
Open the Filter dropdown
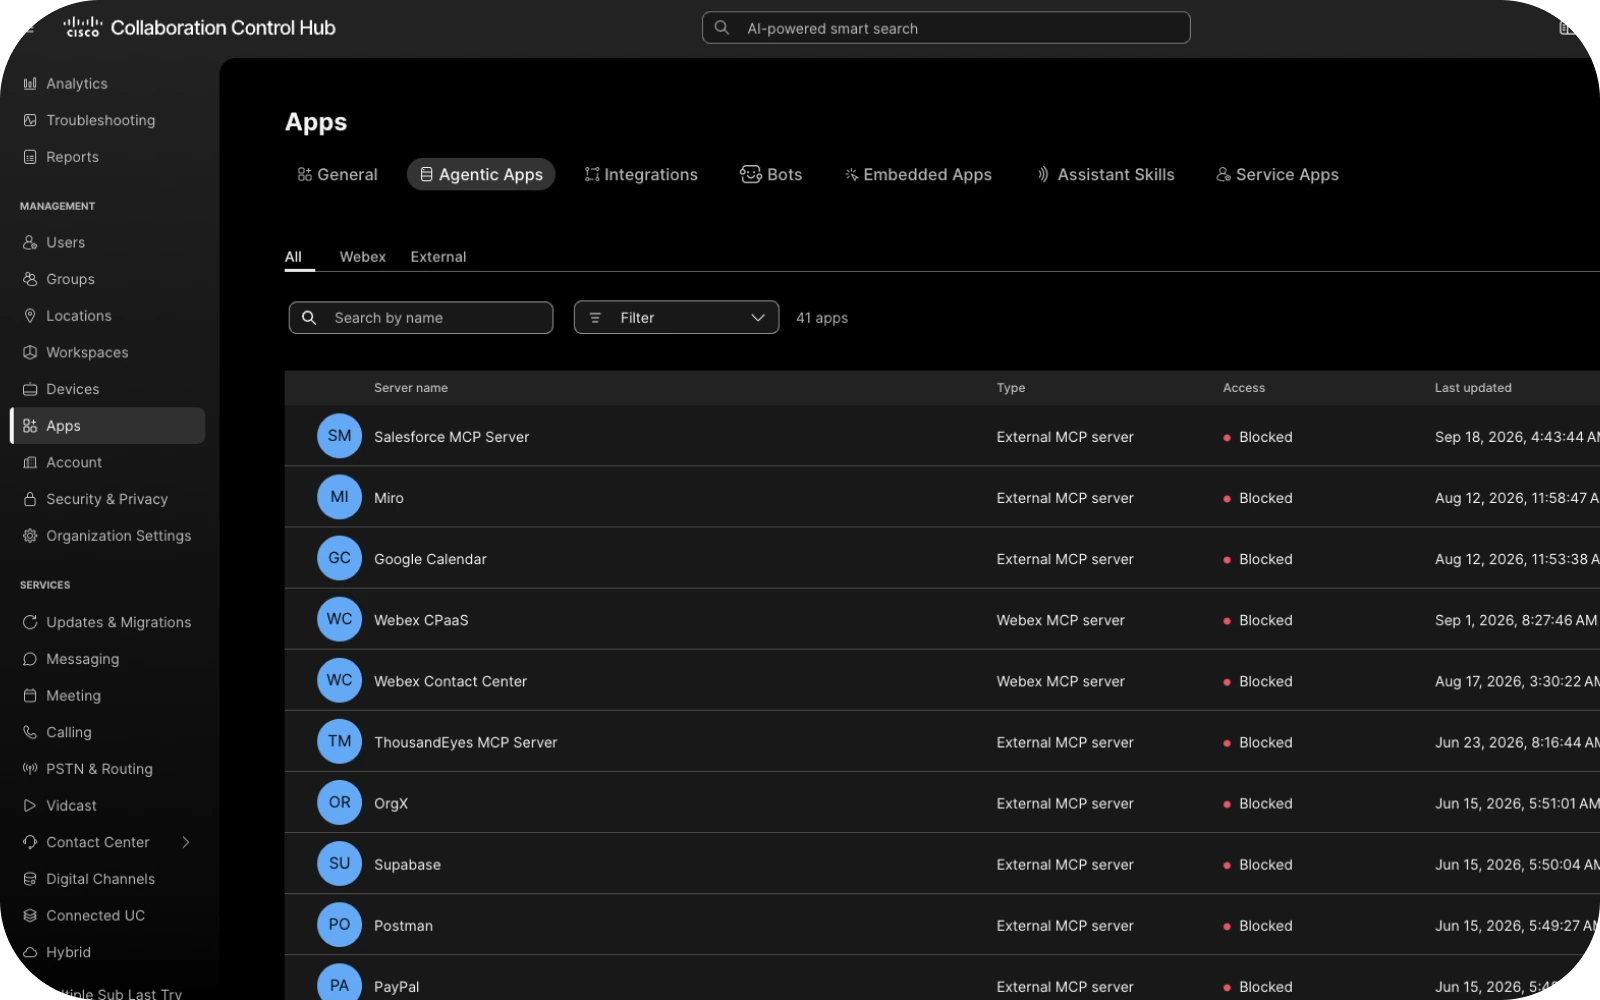tap(676, 318)
